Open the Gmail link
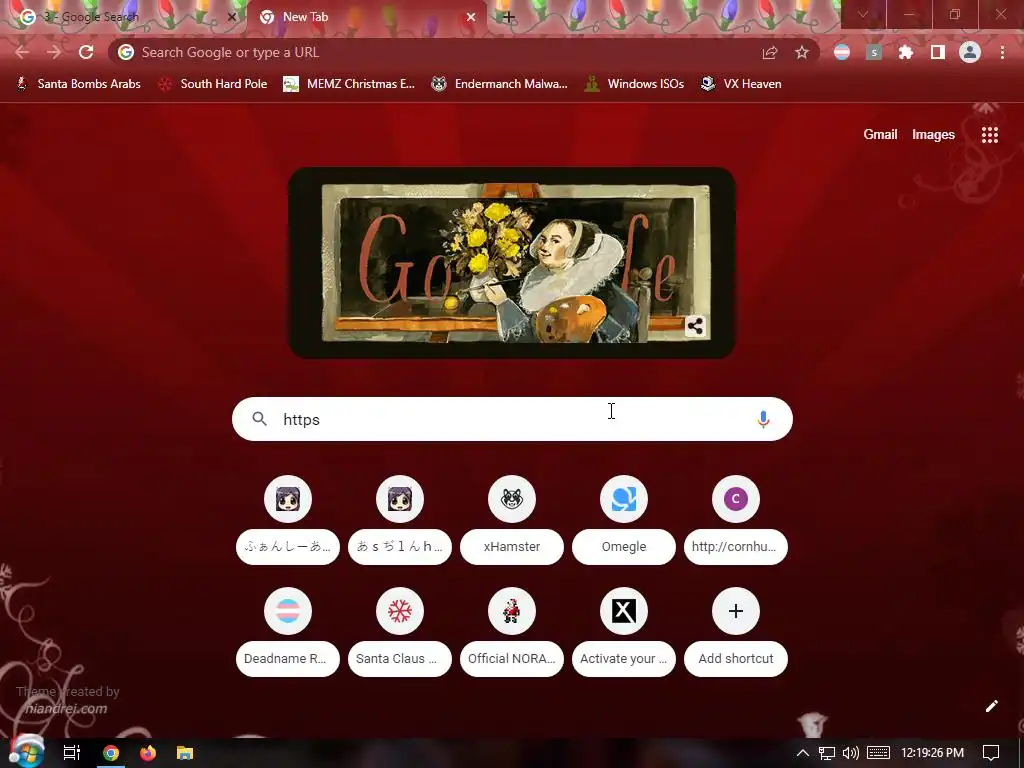The height and width of the screenshot is (768, 1024). pyautogui.click(x=880, y=135)
